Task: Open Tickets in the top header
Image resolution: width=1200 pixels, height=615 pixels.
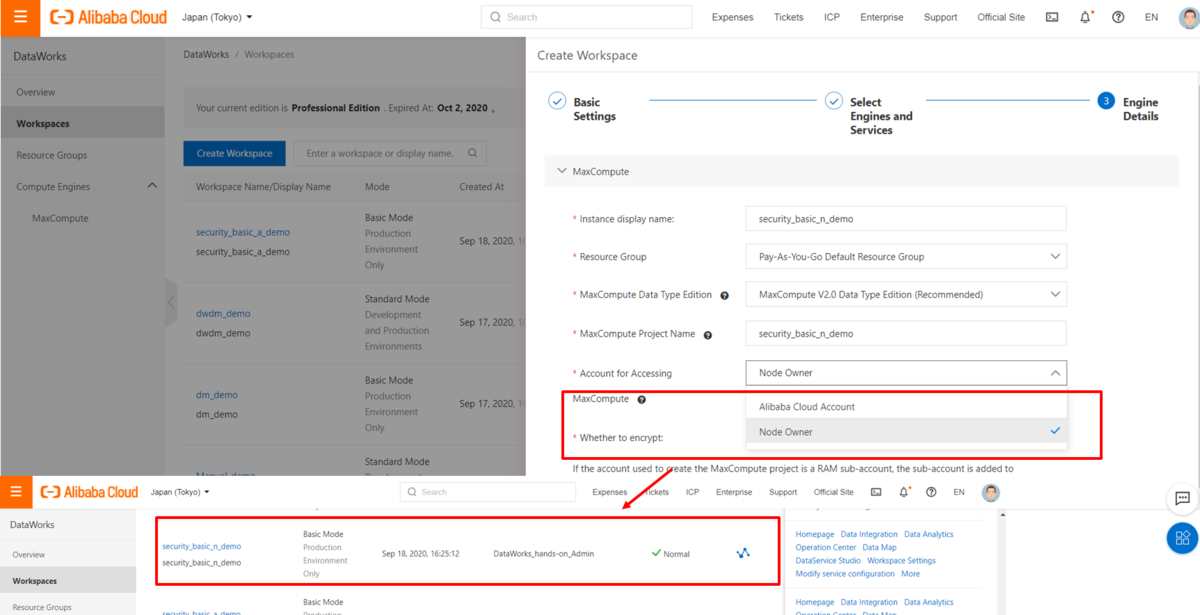Action: tap(788, 17)
